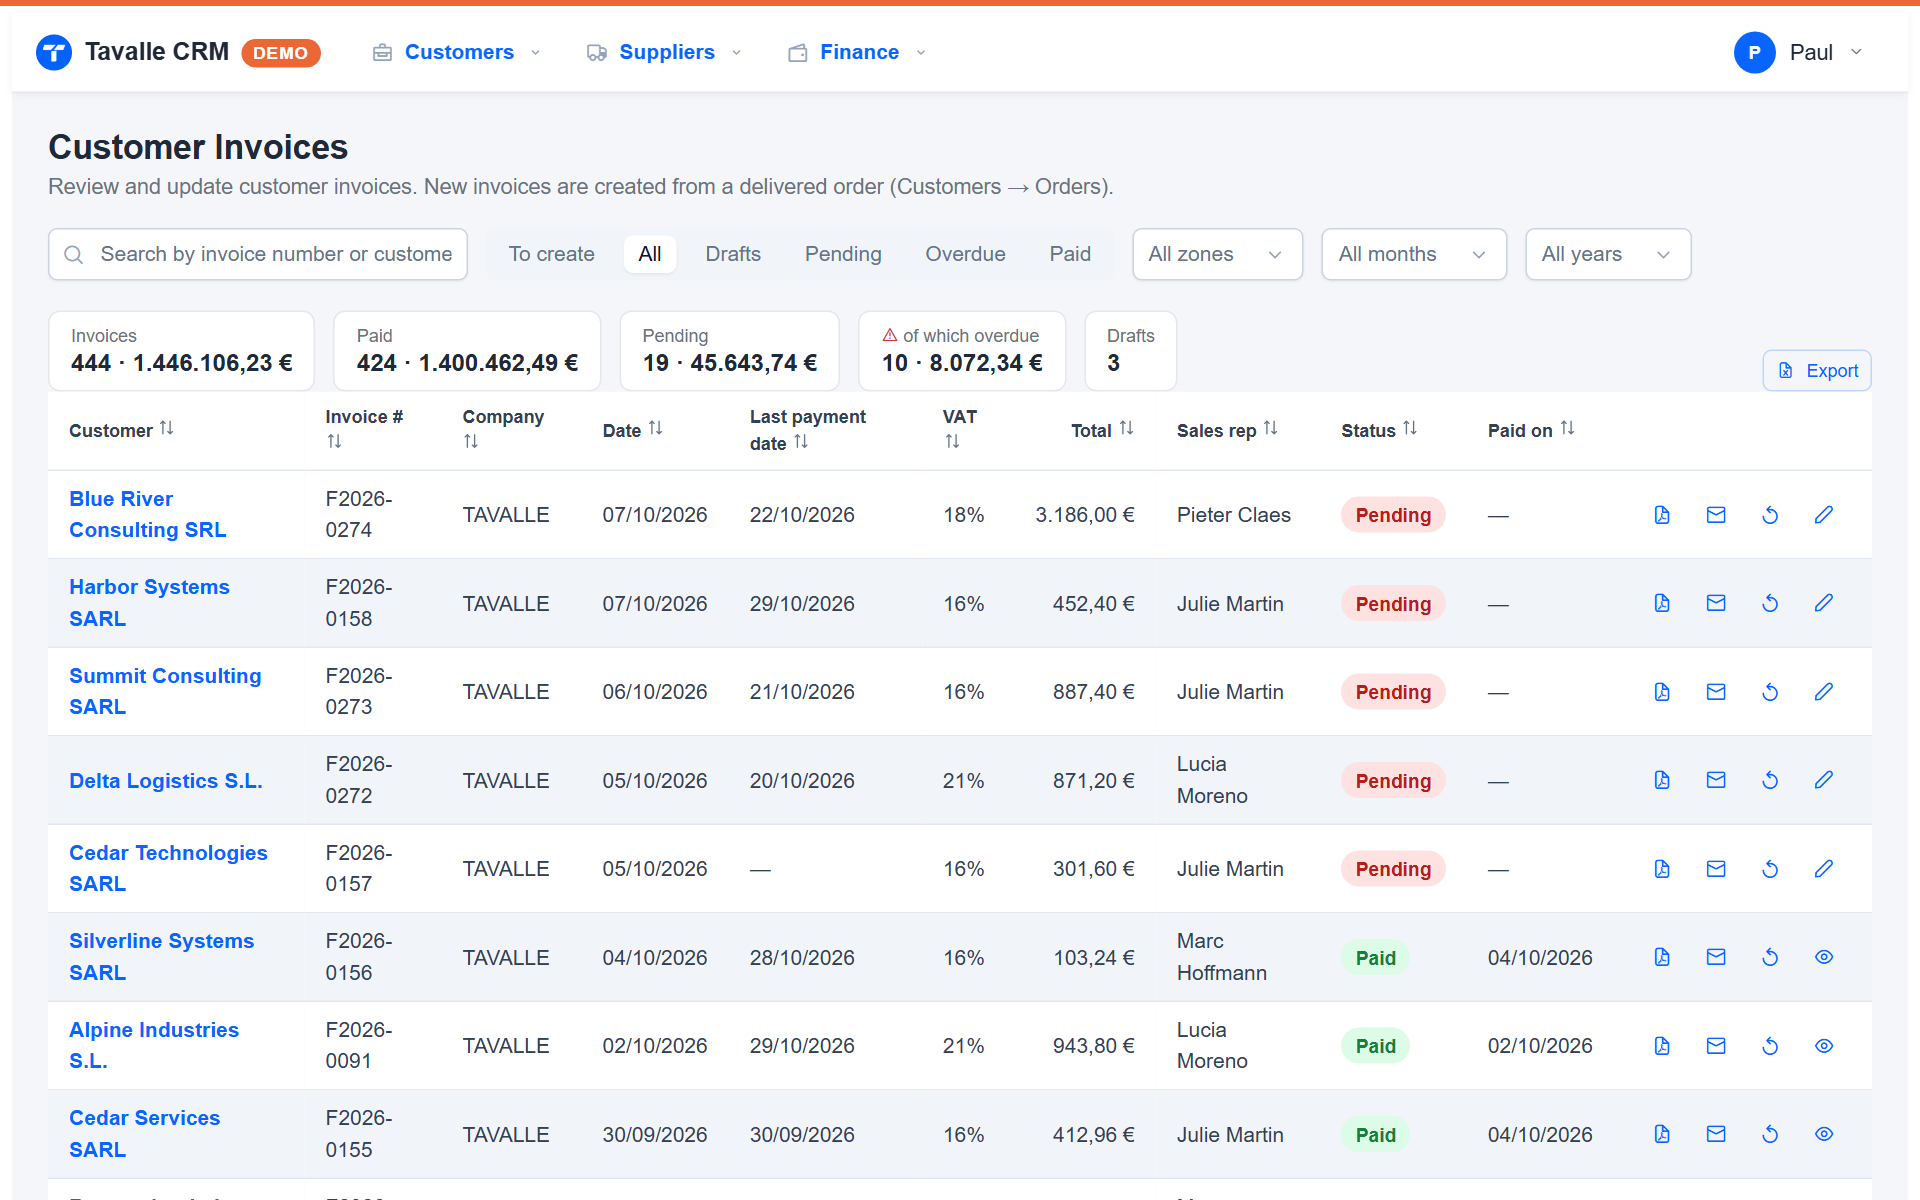Click the Tavalle CRM logo icon
The height and width of the screenshot is (1200, 1920).
coord(54,52)
